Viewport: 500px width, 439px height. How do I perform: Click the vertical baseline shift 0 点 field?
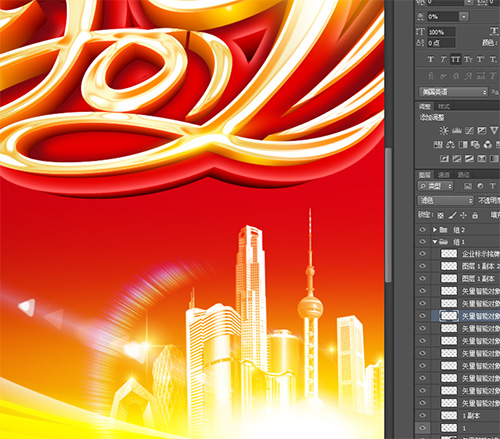(441, 43)
